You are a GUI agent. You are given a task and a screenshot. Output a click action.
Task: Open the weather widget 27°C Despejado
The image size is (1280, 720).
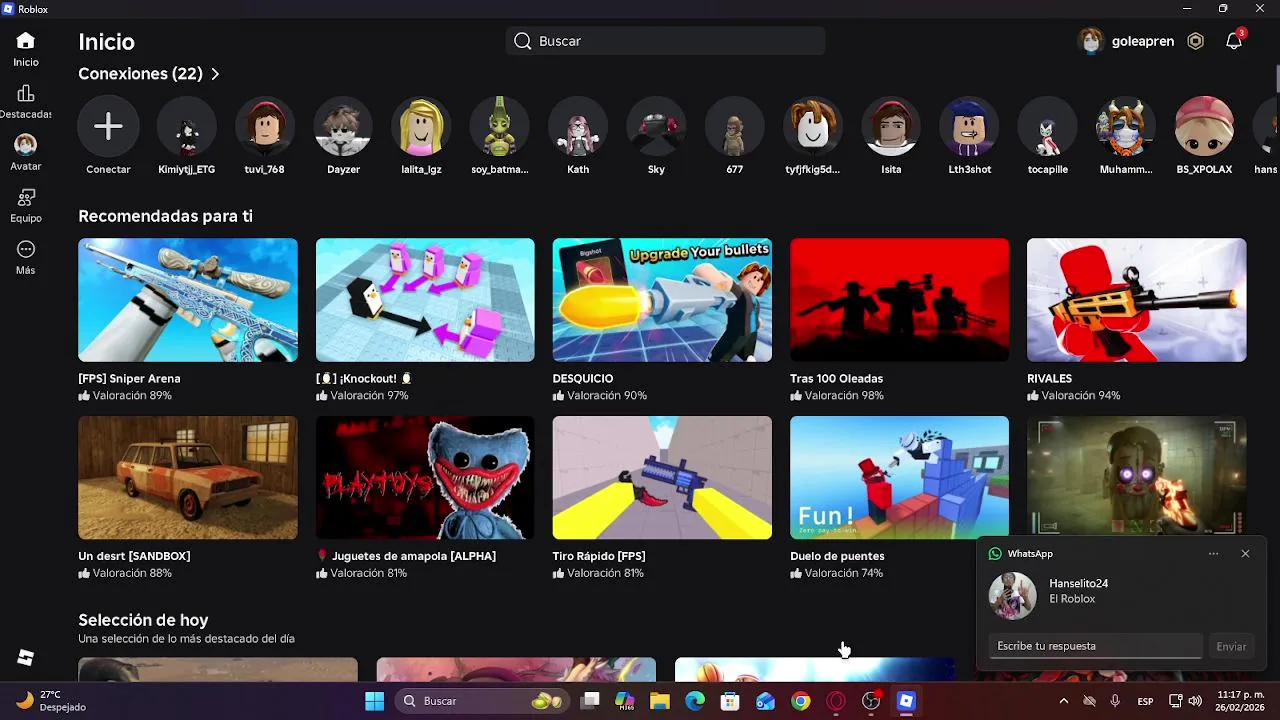(52, 701)
